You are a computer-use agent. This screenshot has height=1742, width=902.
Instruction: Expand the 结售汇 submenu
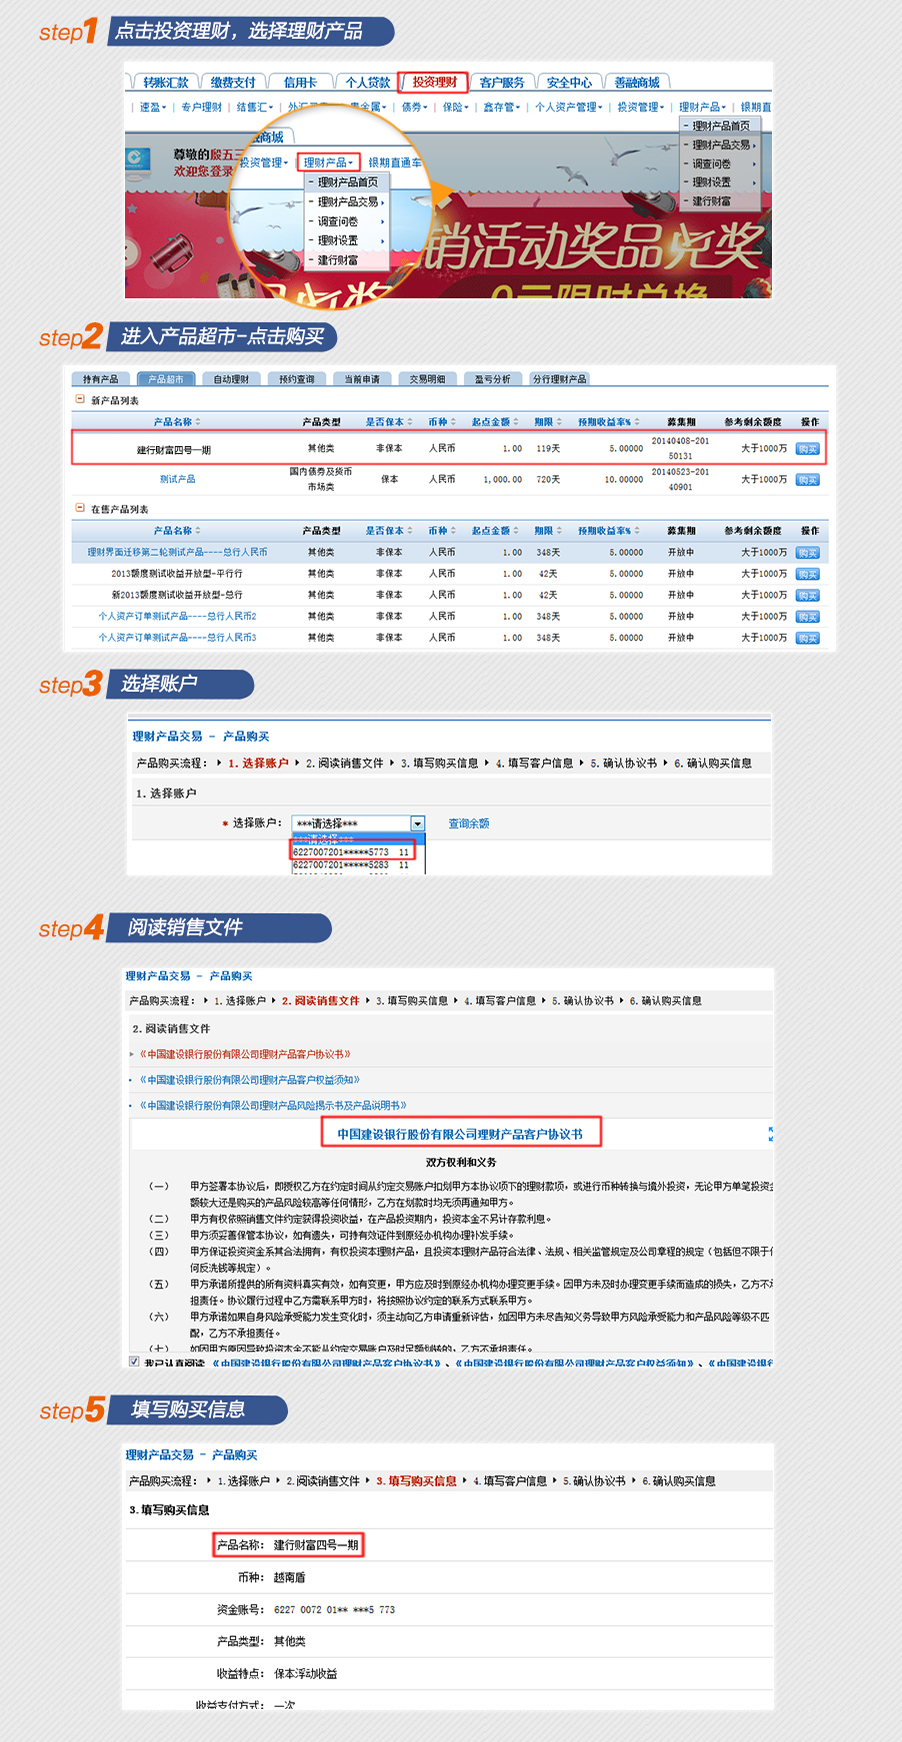(x=254, y=107)
